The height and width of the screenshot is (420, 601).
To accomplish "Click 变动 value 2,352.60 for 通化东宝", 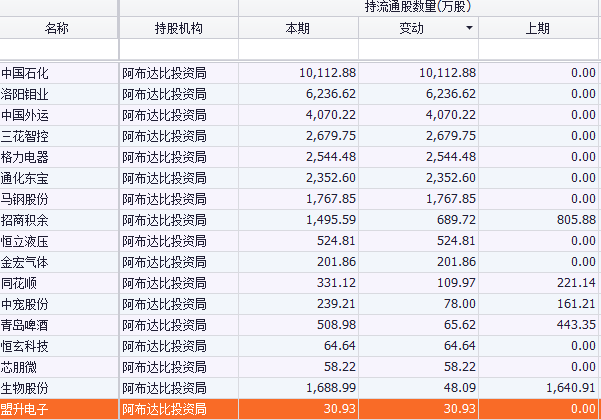I will click(x=451, y=178).
